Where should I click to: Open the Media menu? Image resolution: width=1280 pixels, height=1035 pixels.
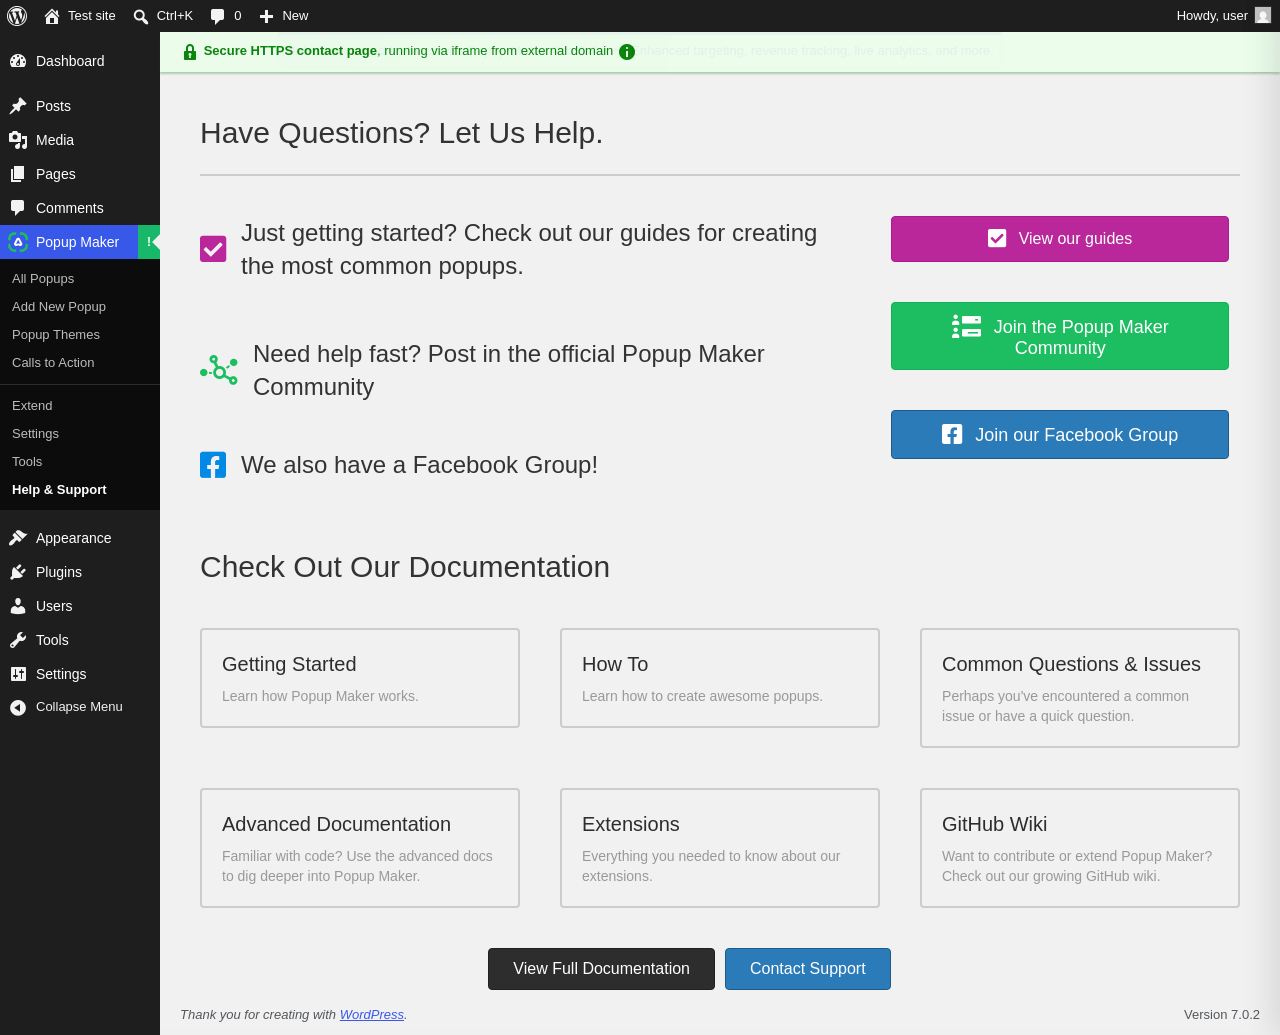80,140
